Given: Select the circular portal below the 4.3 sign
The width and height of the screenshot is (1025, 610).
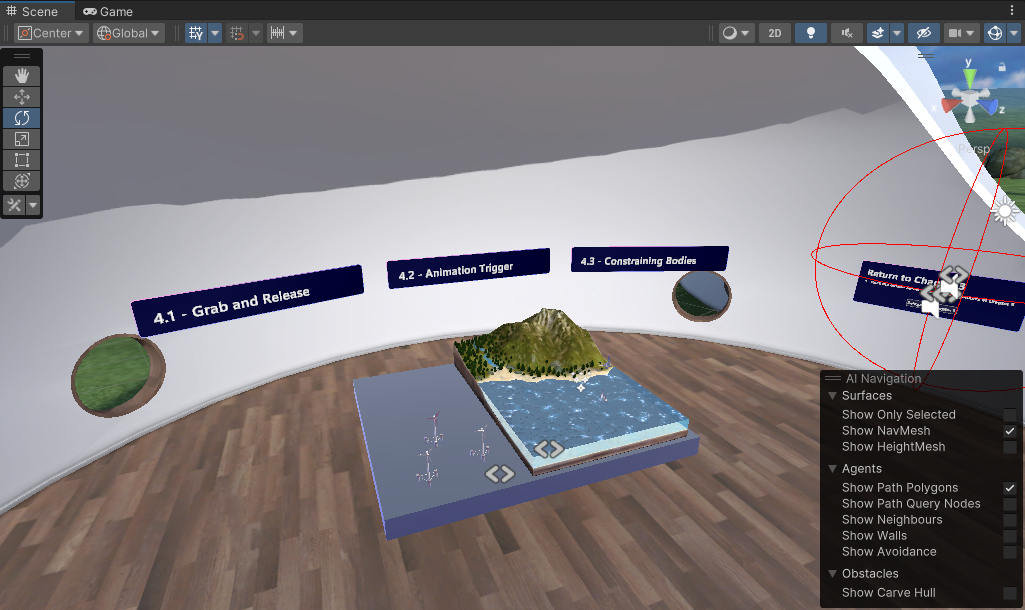Looking at the screenshot, I should [x=701, y=296].
